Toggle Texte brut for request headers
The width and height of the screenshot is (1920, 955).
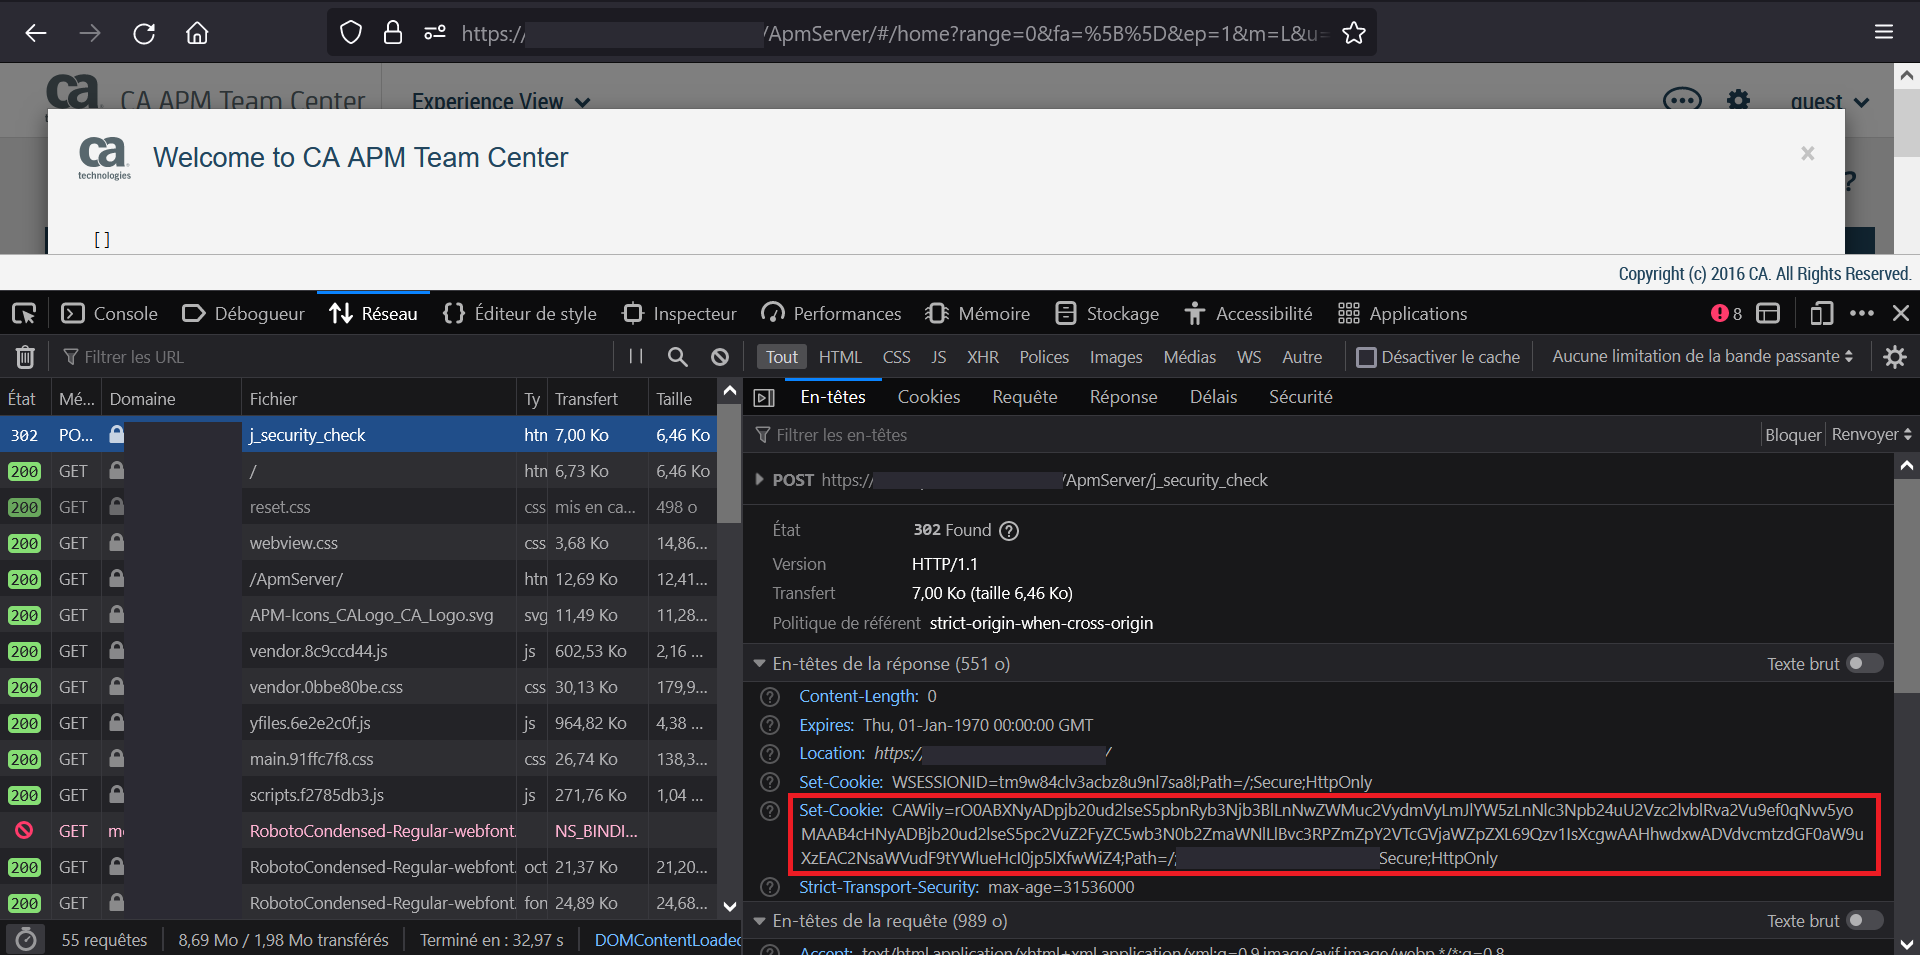point(1865,921)
